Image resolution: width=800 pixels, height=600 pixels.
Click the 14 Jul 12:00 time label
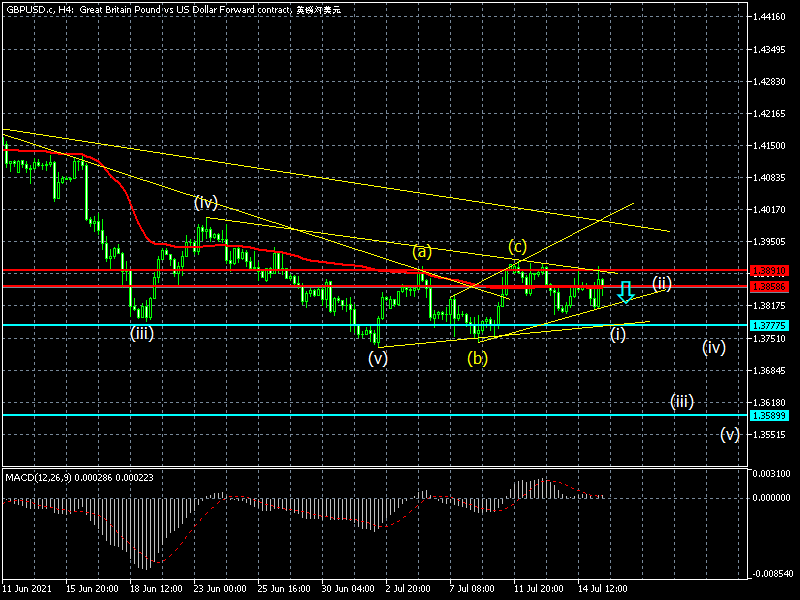coord(603,590)
